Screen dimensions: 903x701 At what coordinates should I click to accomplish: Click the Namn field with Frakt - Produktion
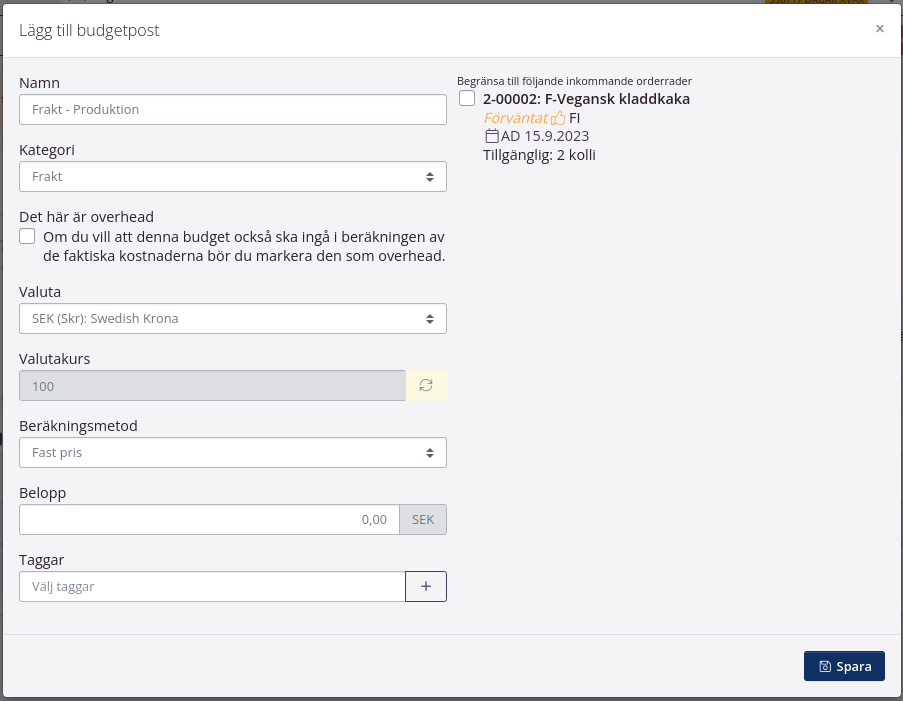233,109
